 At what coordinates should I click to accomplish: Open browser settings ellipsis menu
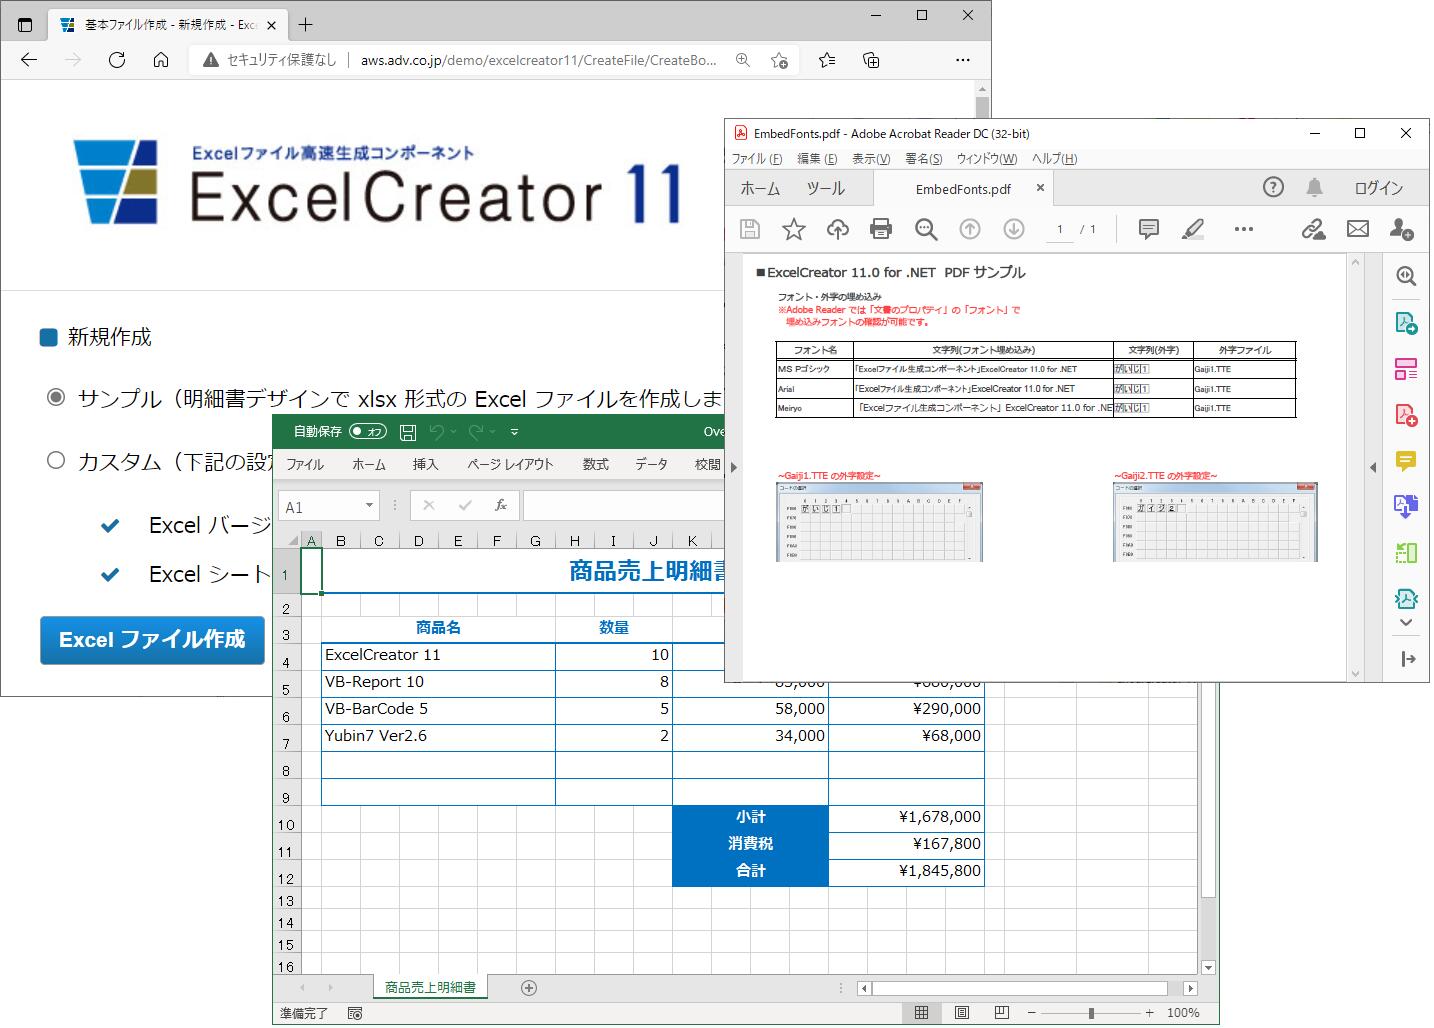(963, 60)
